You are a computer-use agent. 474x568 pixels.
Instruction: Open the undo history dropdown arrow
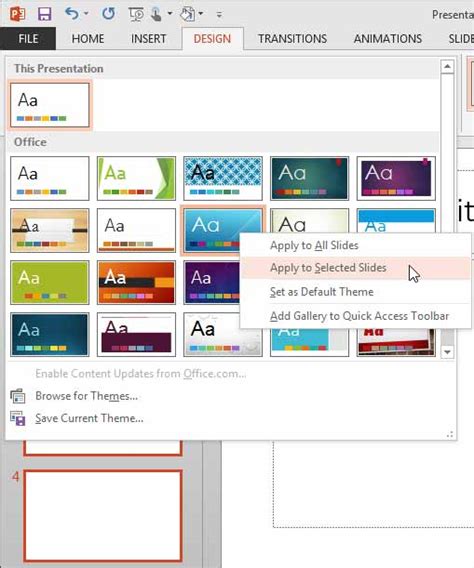point(86,14)
